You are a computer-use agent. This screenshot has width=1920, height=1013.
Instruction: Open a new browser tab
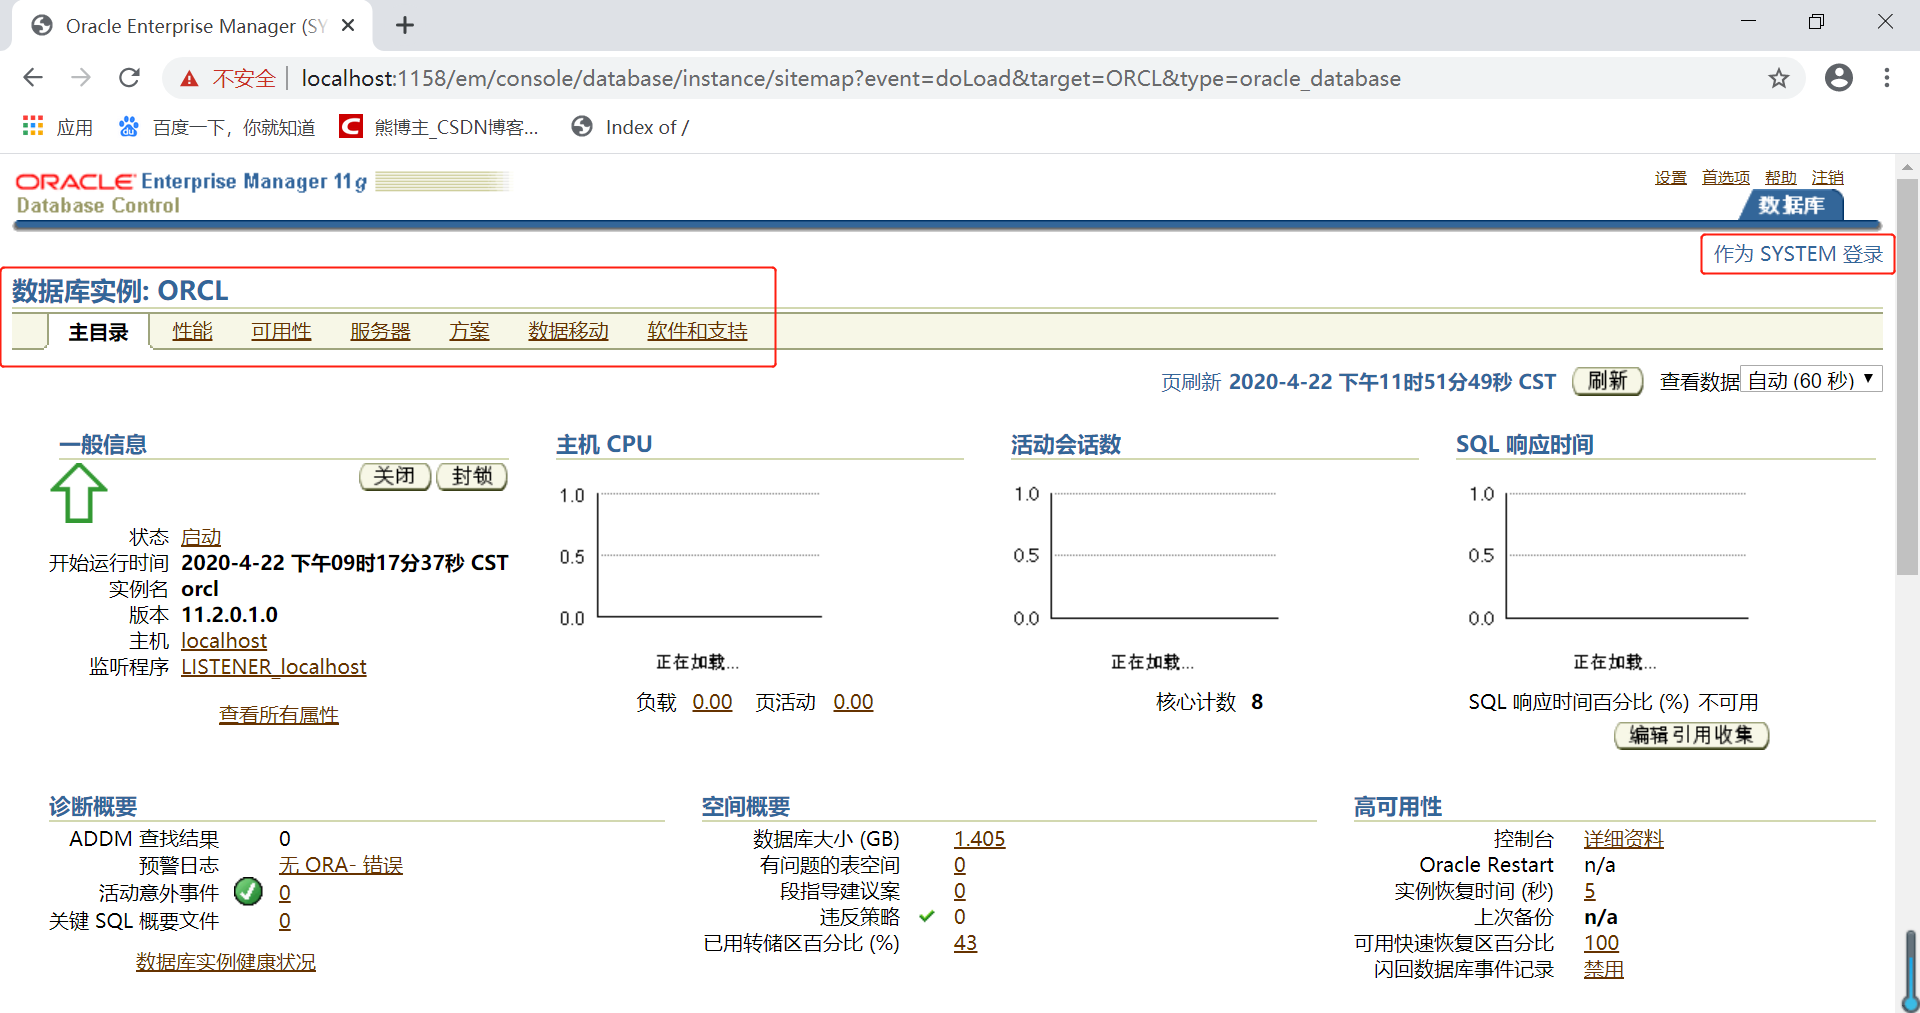pyautogui.click(x=404, y=25)
